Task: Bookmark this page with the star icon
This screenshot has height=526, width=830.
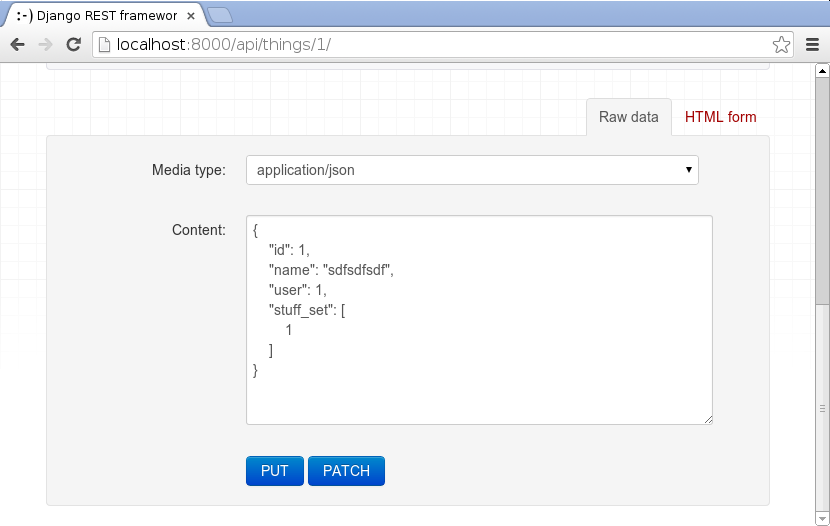Action: tap(781, 44)
